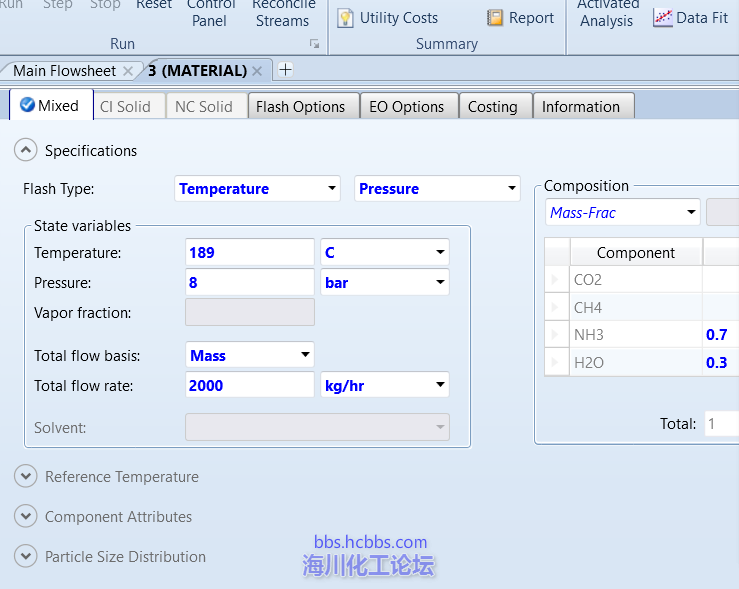Expand Particle Size Distribution section
This screenshot has height=589, width=739.
[25, 557]
